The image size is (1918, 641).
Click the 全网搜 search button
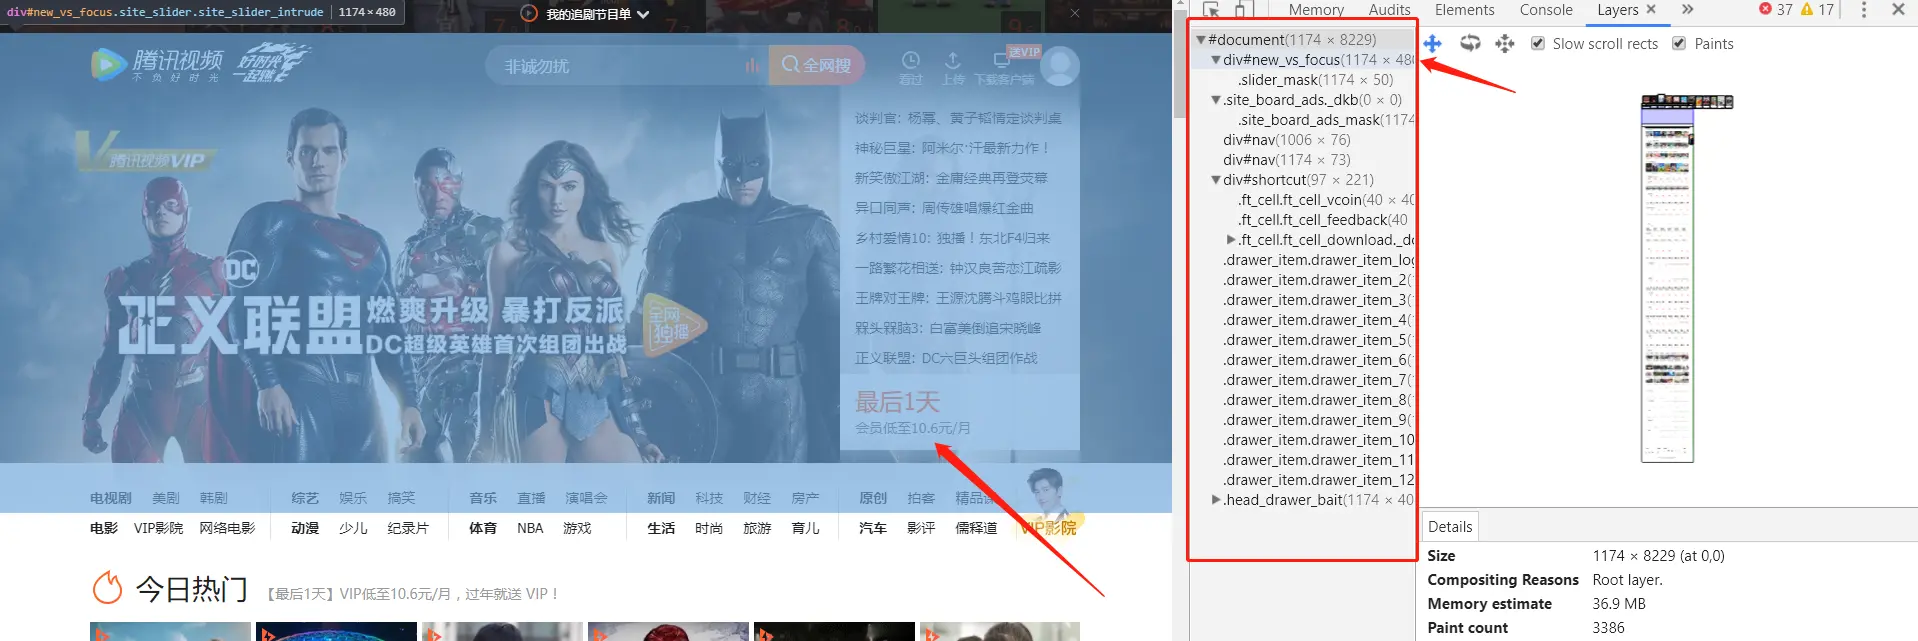[817, 66]
